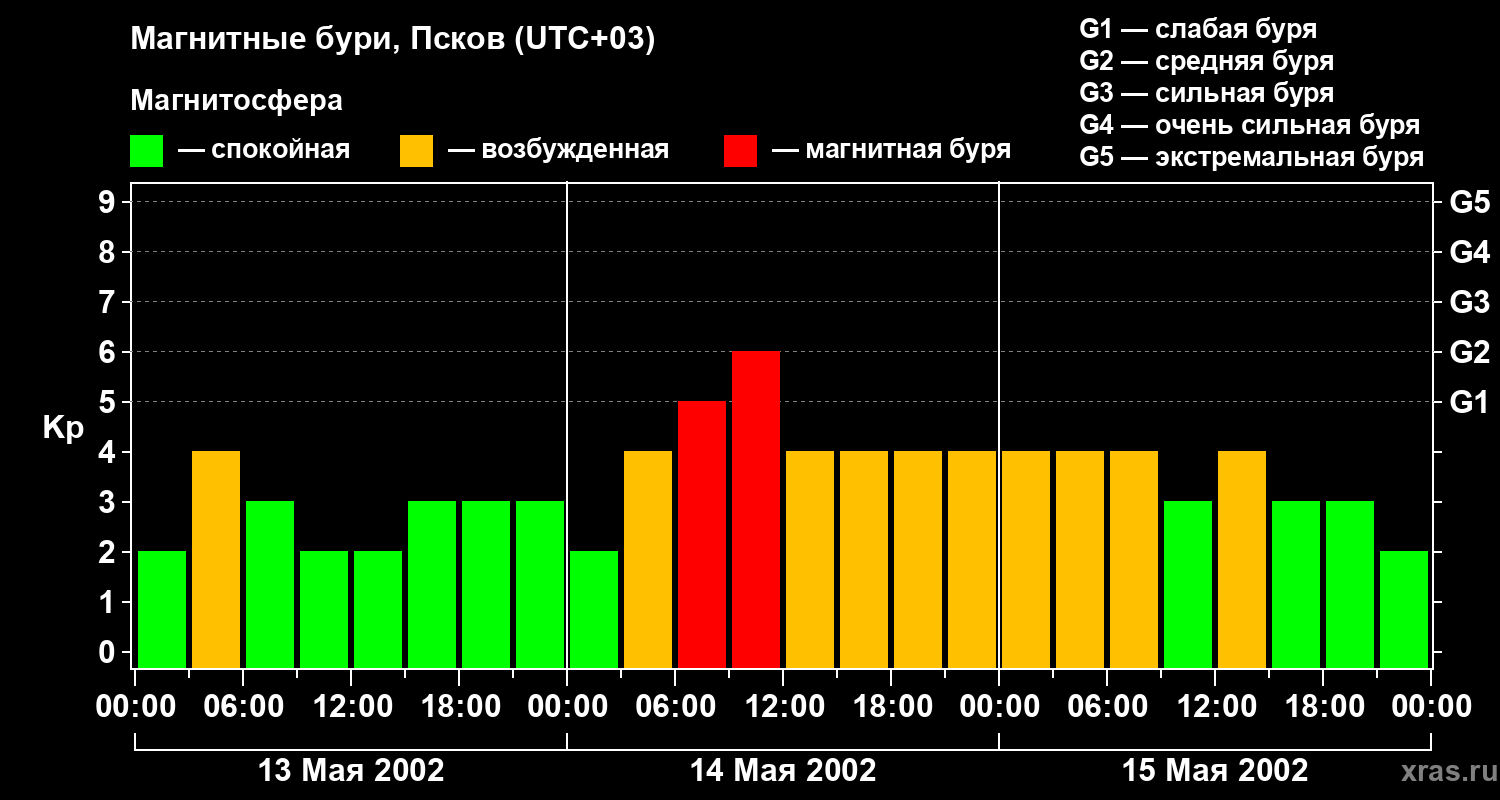Click the "12:00" time label above 14 Мая
1500x800 pixels.
[783, 707]
